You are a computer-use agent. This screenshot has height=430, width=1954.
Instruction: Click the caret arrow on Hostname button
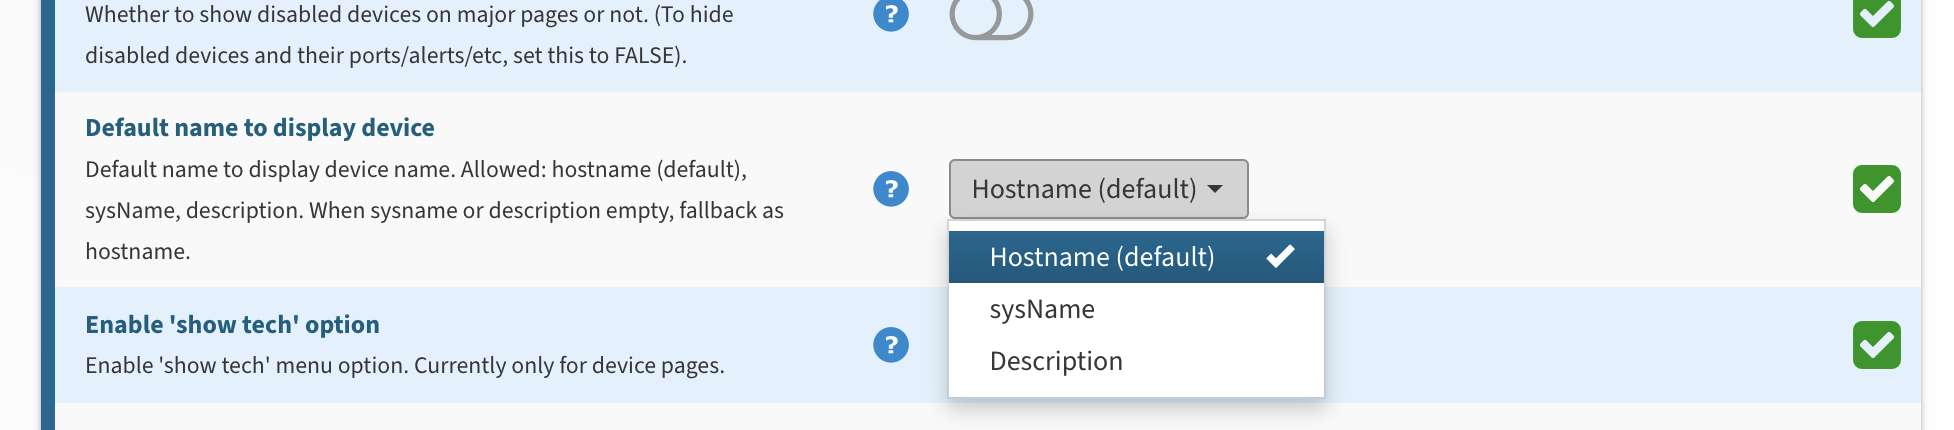click(x=1215, y=189)
